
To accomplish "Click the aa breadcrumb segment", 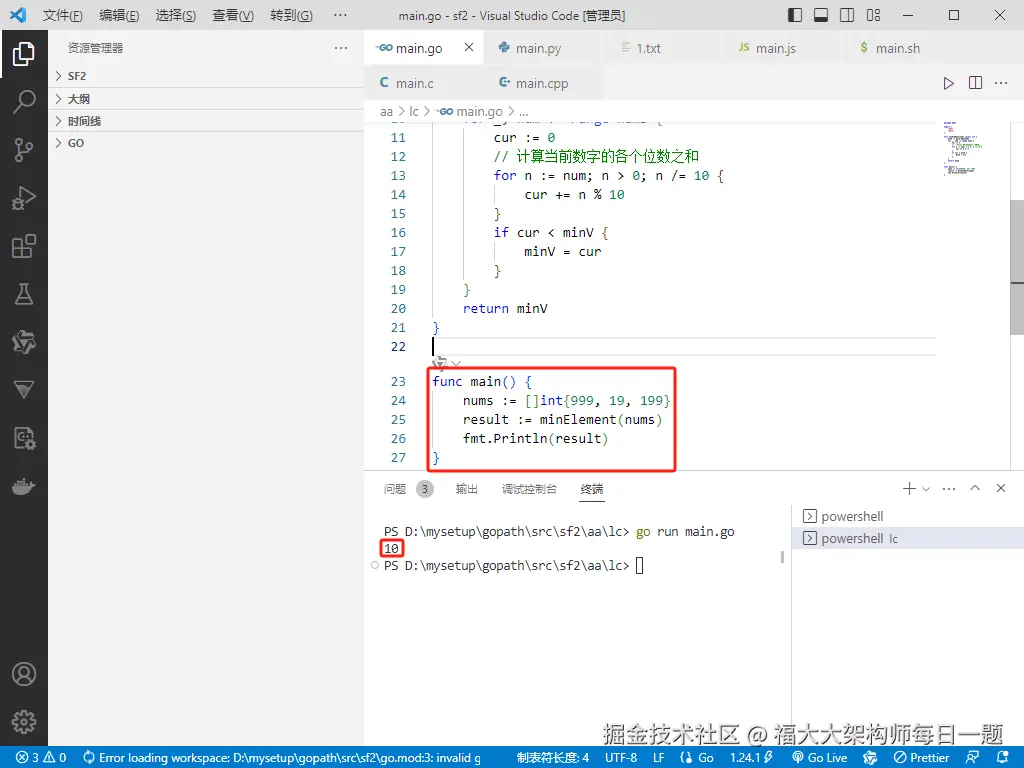I will [387, 112].
